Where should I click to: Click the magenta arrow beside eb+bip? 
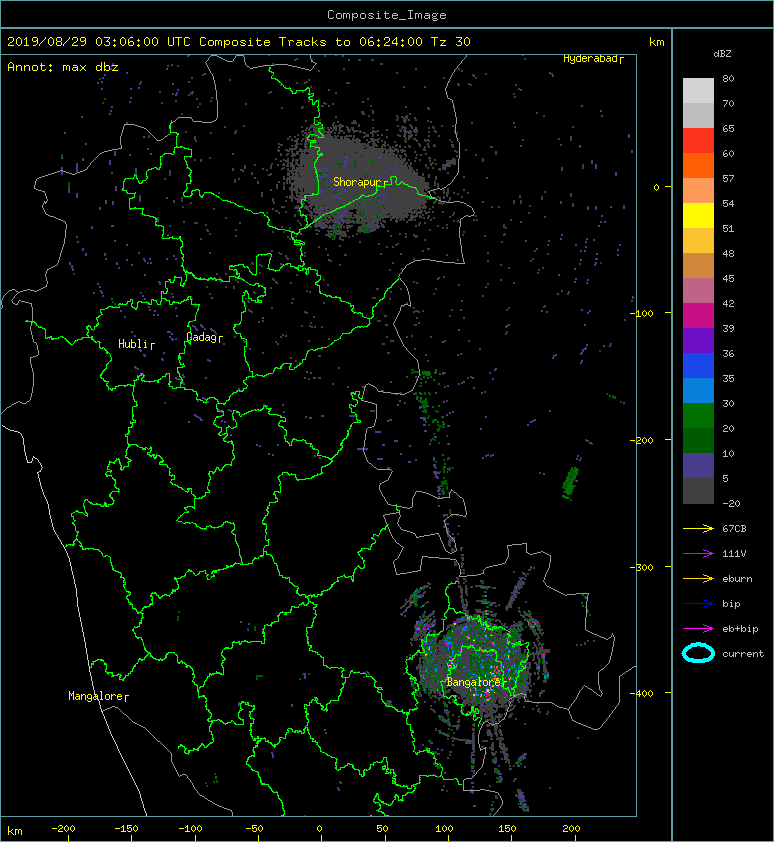coord(698,629)
